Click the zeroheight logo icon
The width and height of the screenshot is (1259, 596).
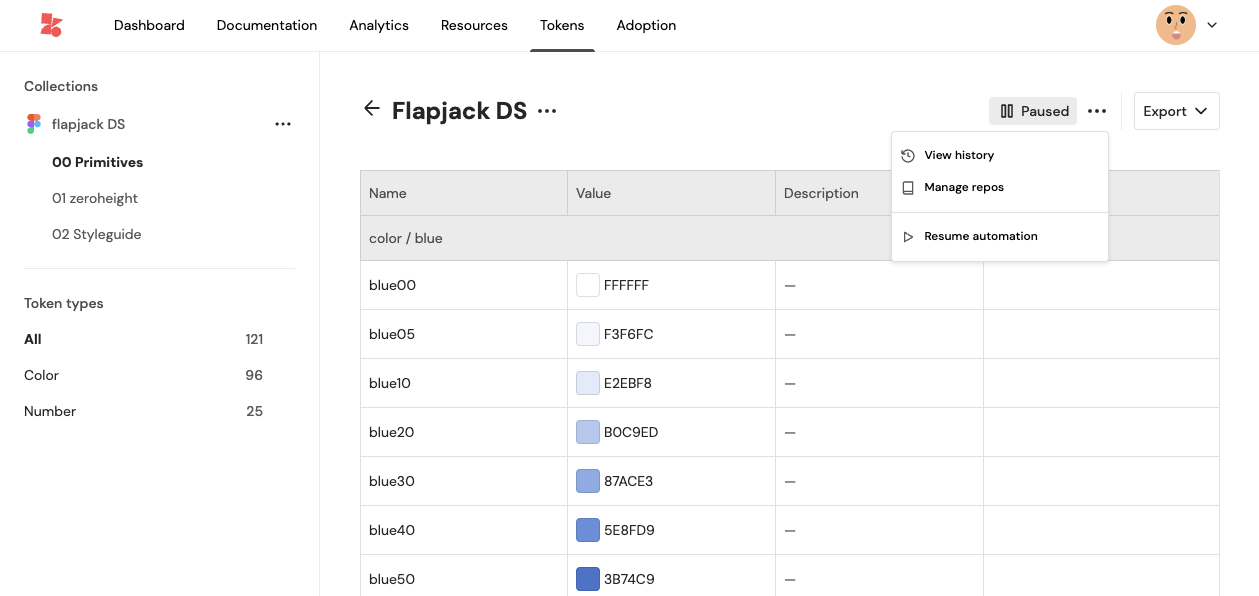click(51, 25)
